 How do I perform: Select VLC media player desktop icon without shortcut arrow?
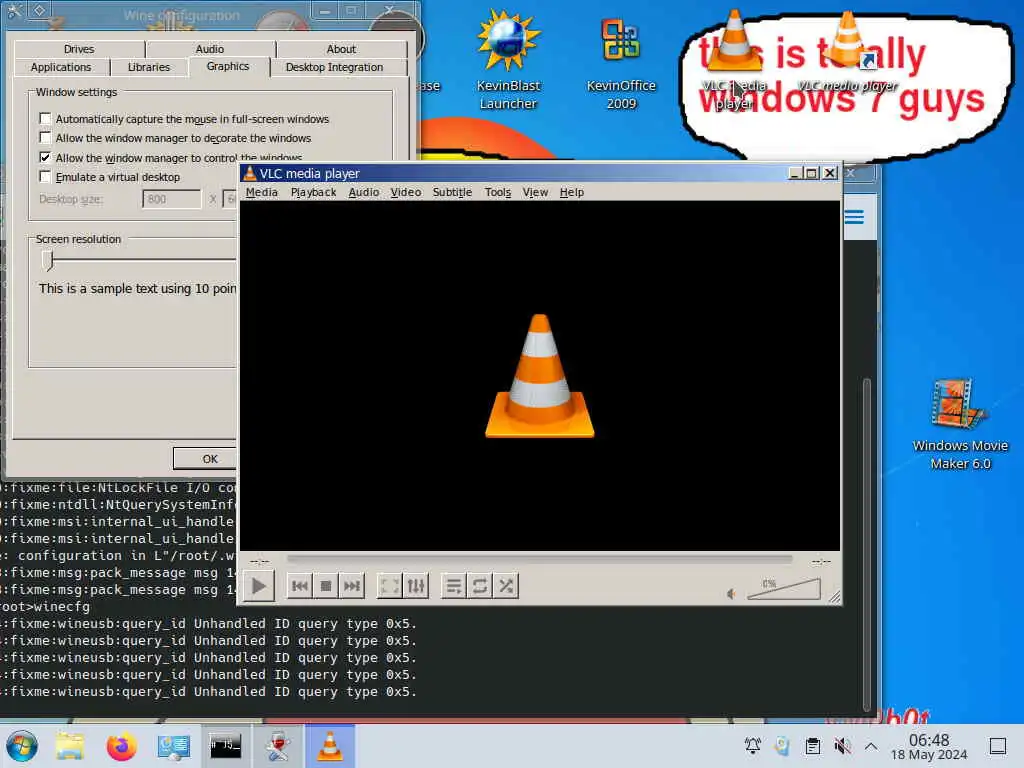click(x=734, y=59)
